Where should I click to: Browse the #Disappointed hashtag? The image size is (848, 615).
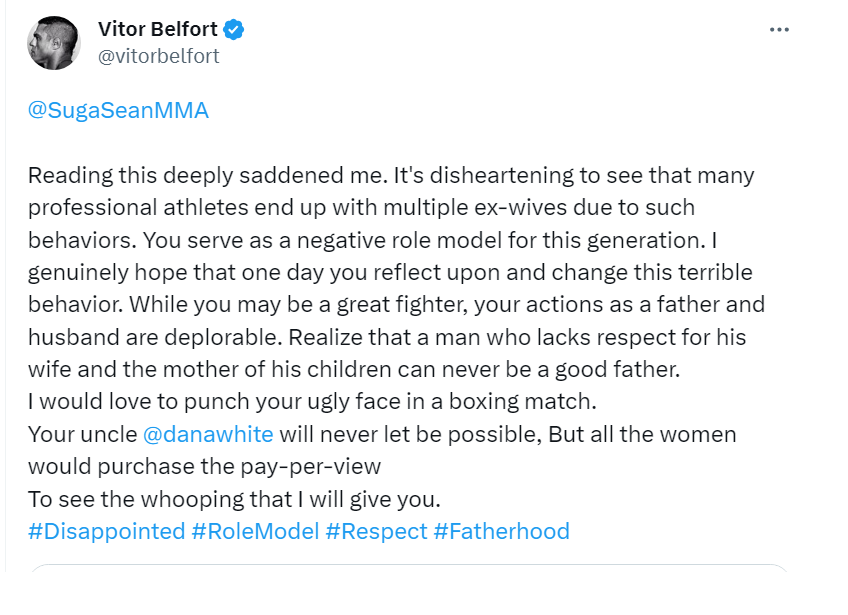[106, 531]
